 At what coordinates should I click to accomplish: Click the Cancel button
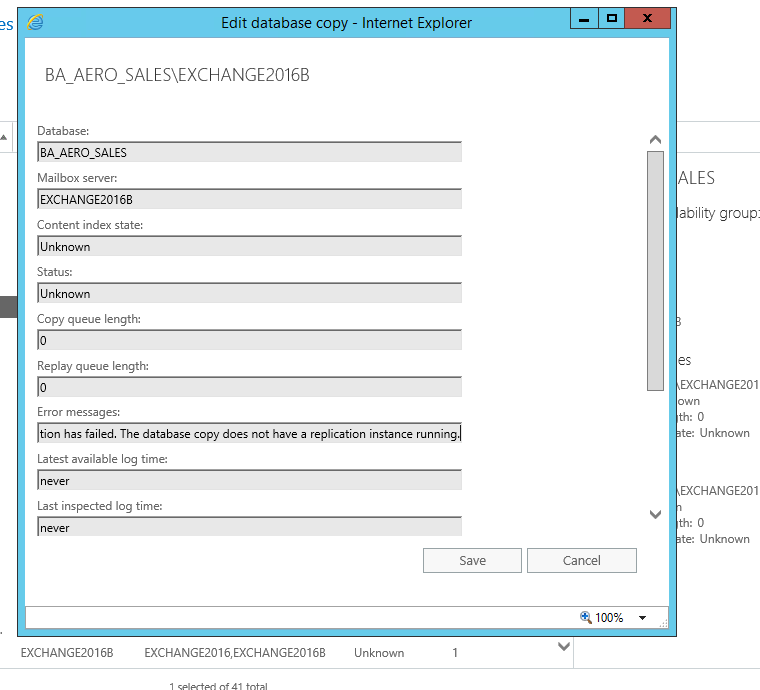click(582, 561)
